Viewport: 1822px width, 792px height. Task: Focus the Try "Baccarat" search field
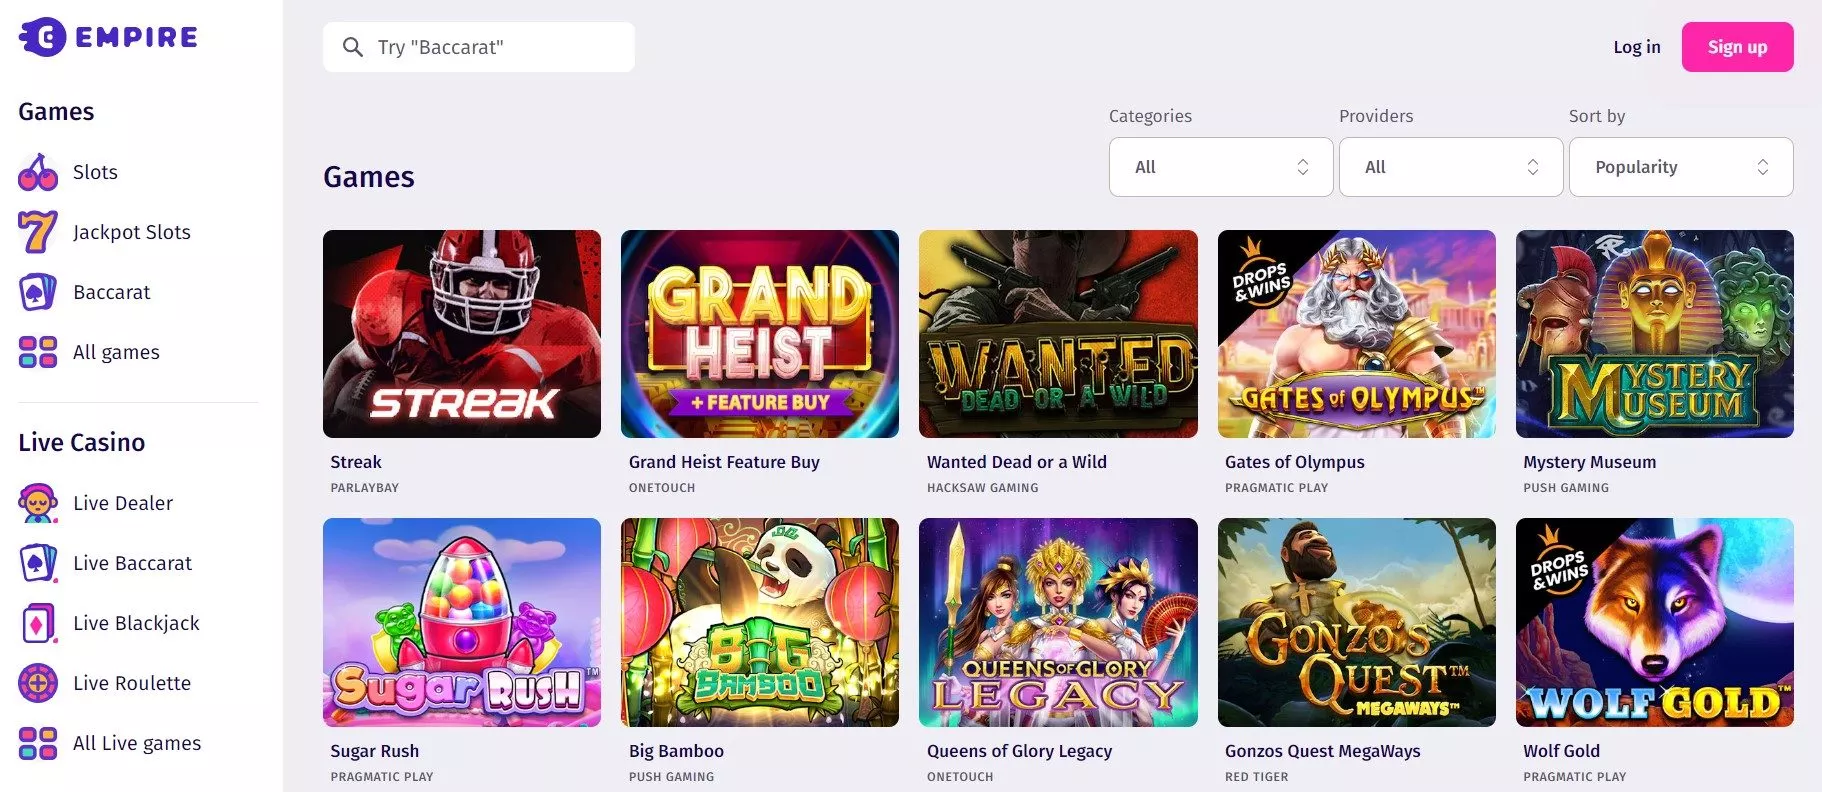[x=479, y=47]
